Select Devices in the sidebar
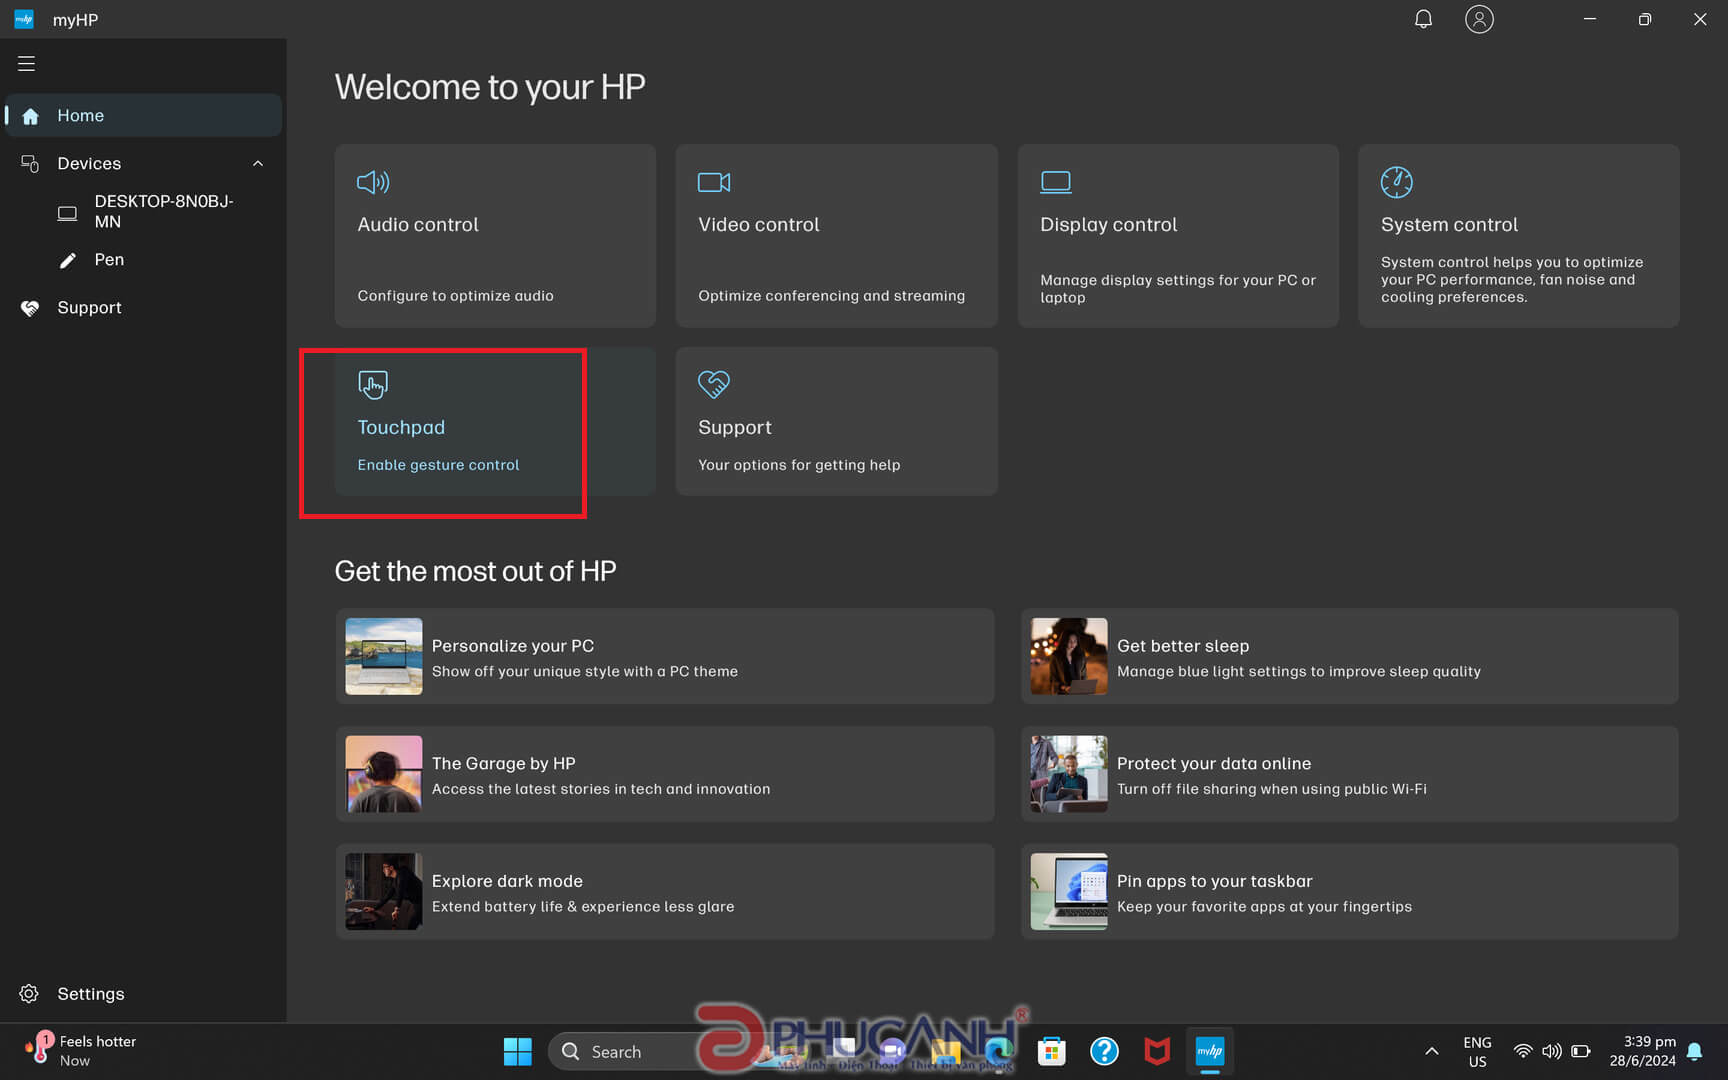This screenshot has height=1080, width=1728. 144,163
